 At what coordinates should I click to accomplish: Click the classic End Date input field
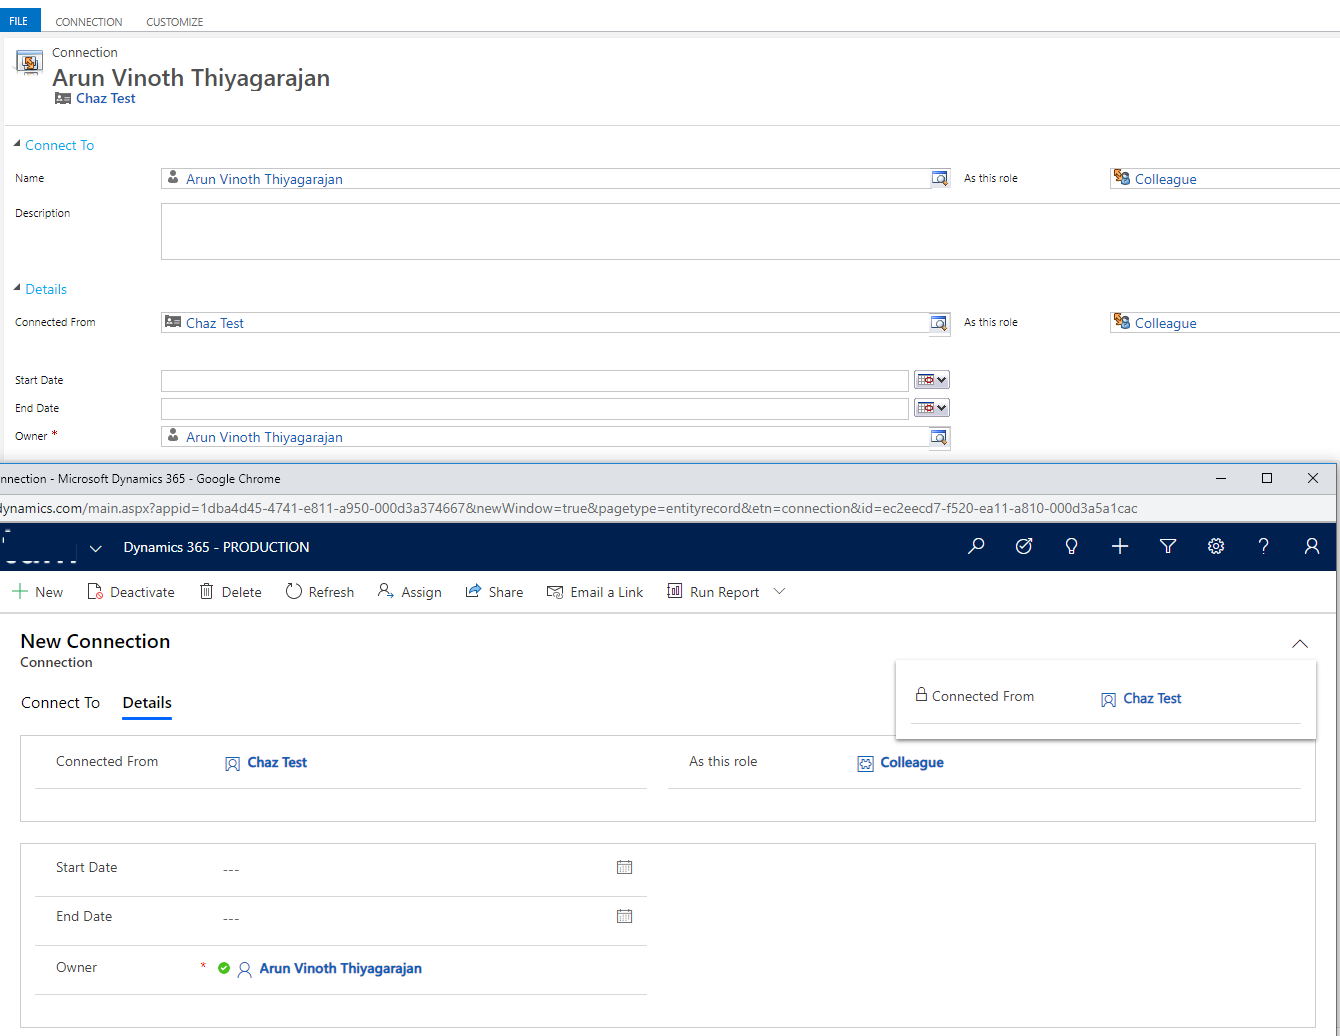(535, 408)
